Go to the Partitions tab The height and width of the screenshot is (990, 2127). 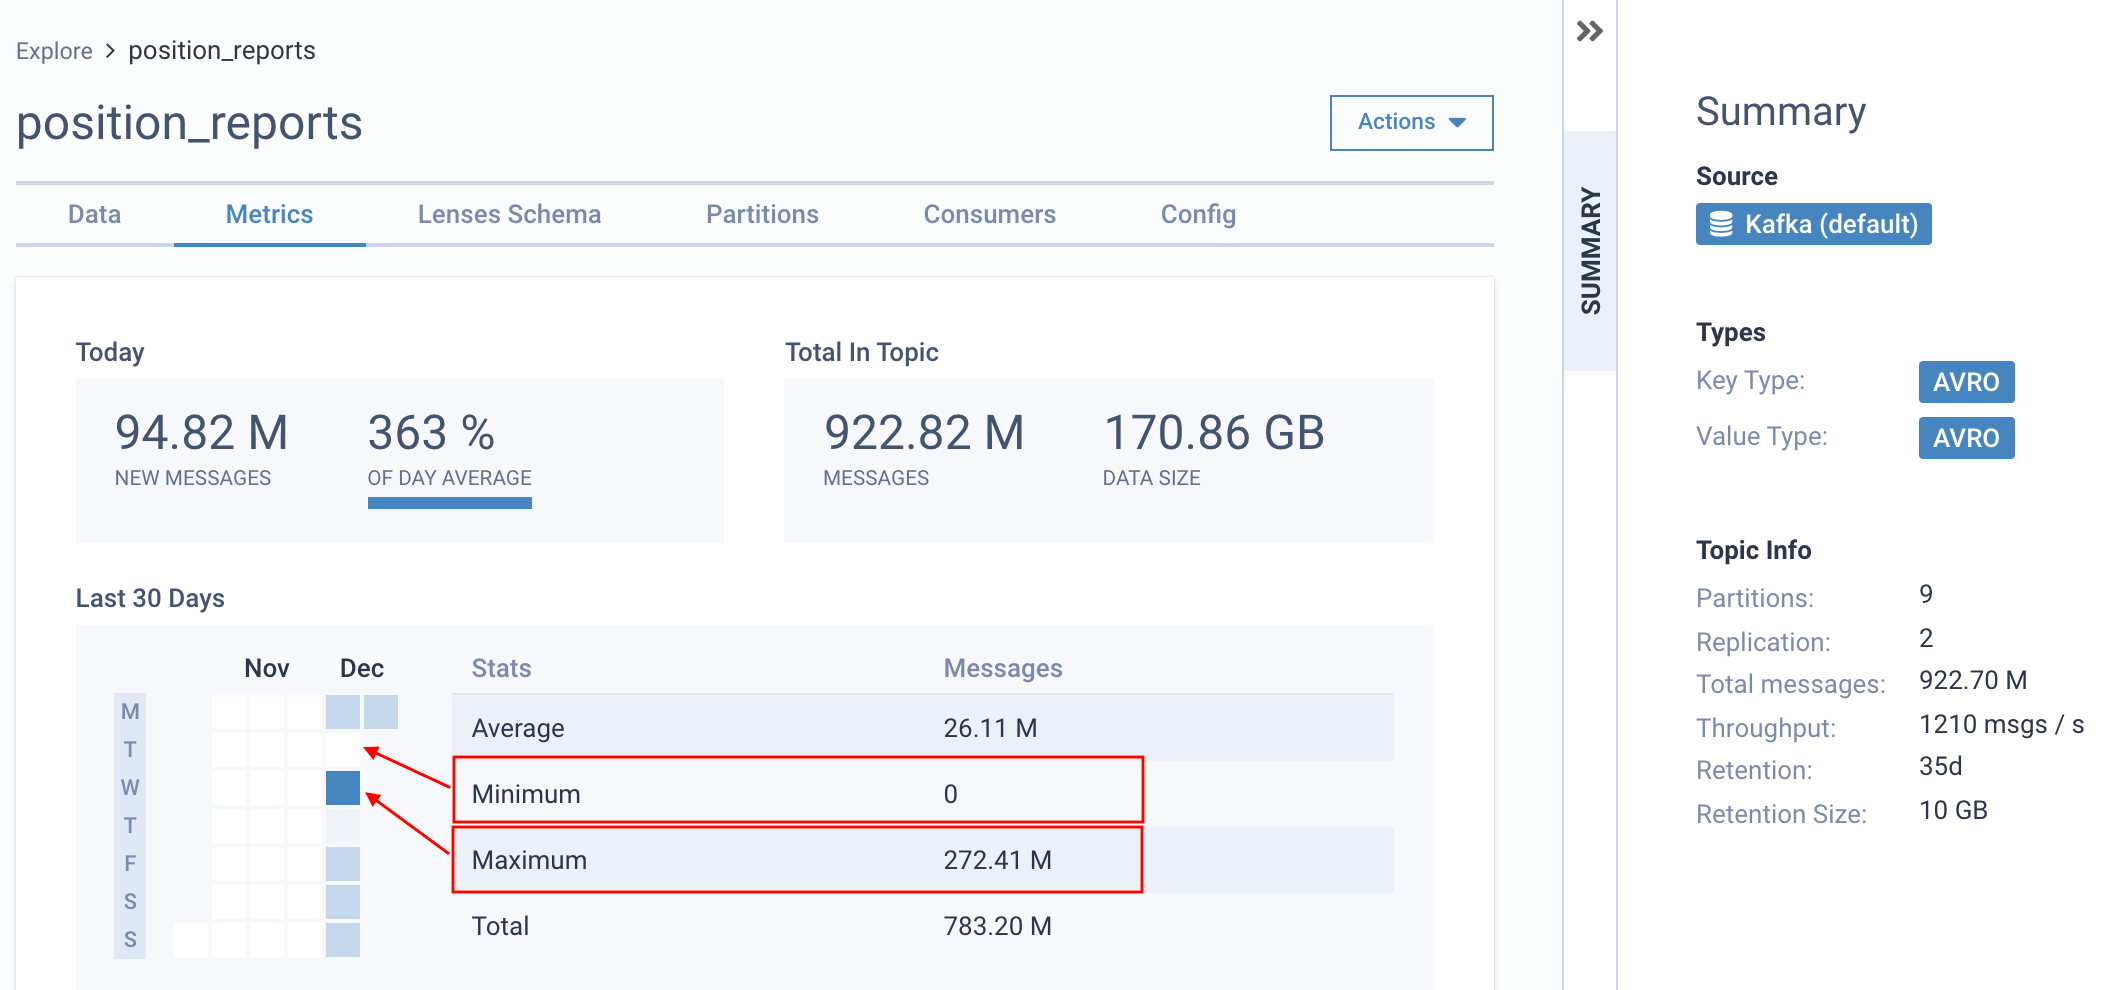pyautogui.click(x=762, y=214)
